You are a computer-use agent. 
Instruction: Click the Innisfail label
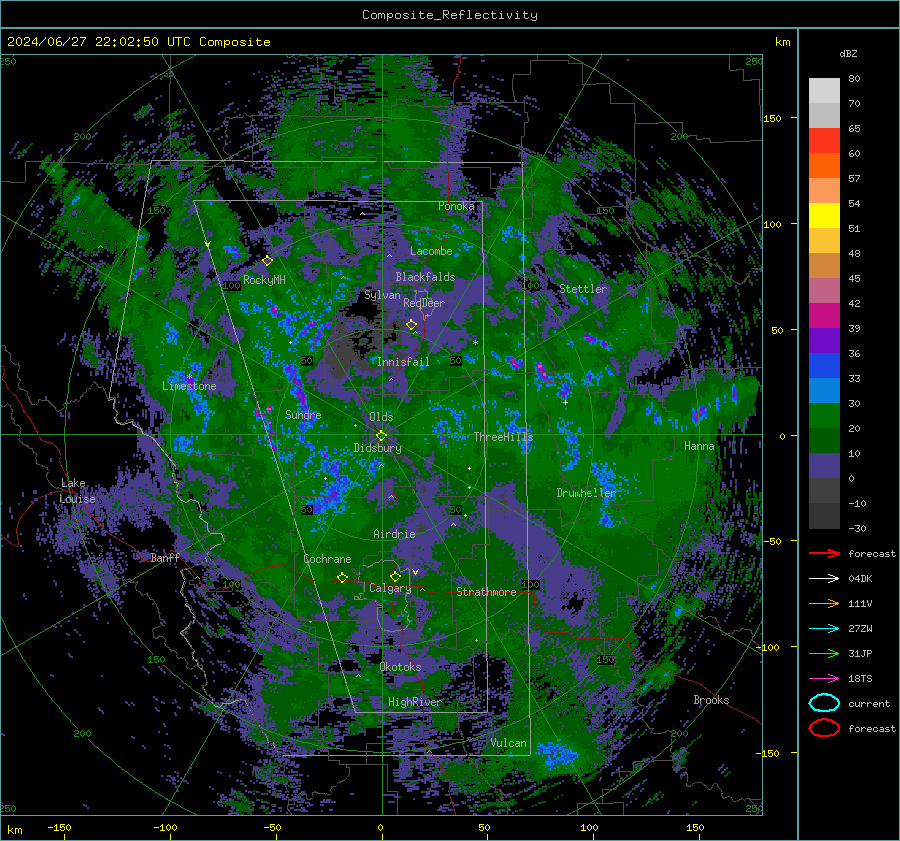[403, 362]
